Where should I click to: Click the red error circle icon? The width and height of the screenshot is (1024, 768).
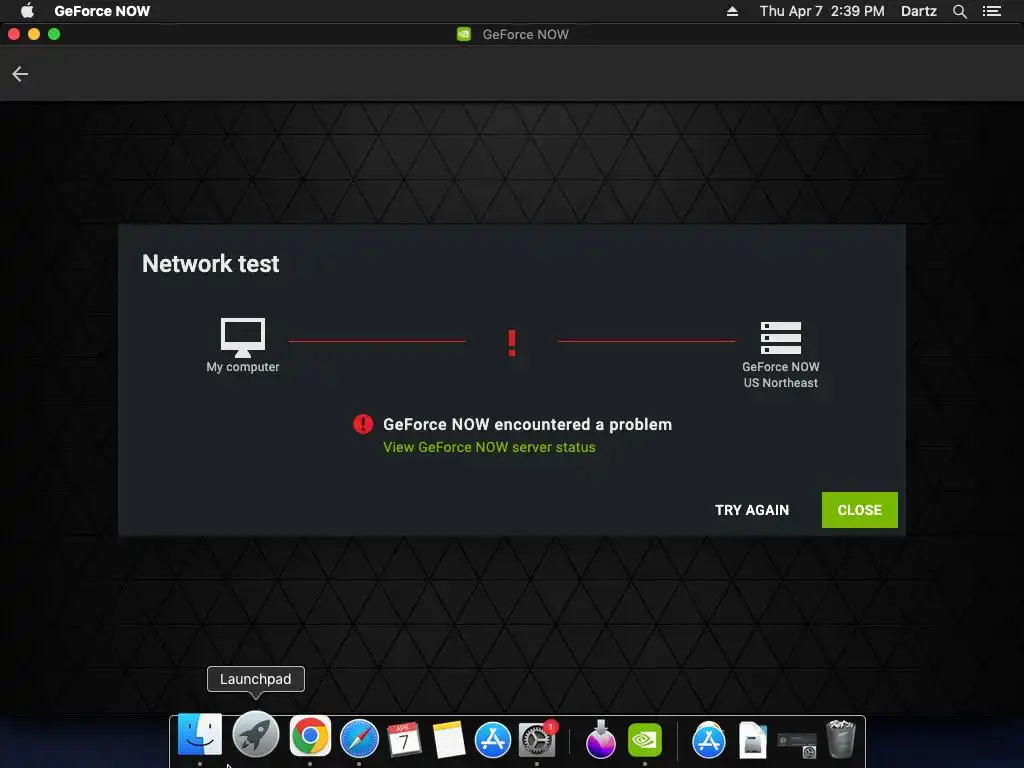(x=363, y=424)
